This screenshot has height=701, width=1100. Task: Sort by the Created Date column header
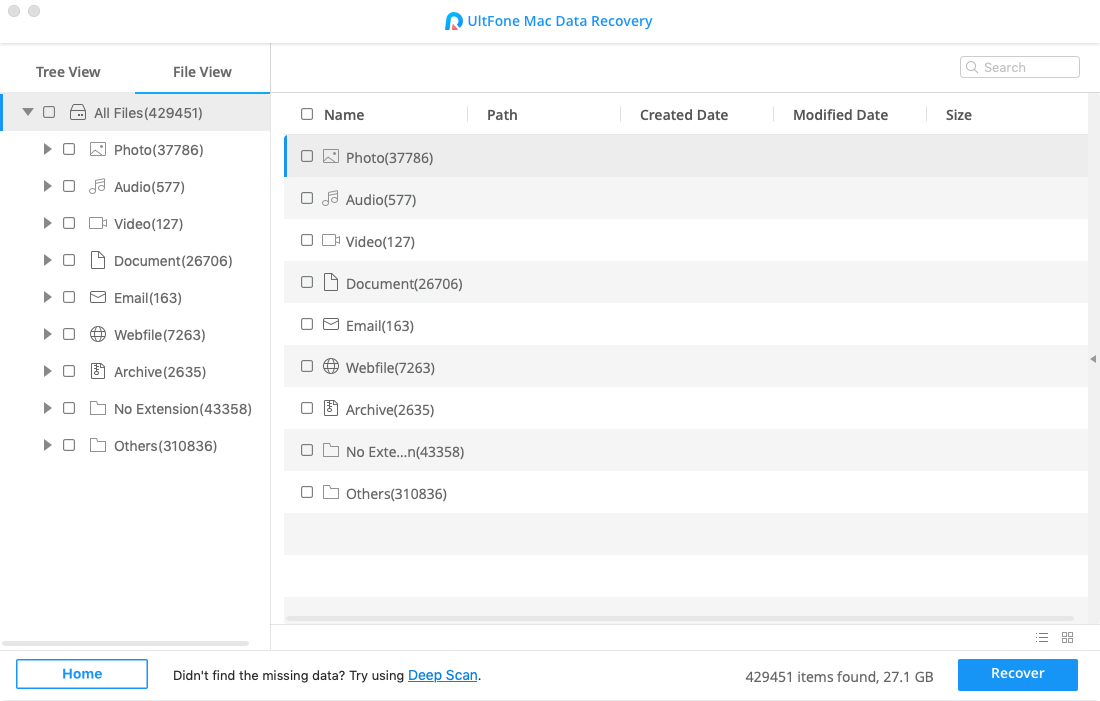(684, 115)
